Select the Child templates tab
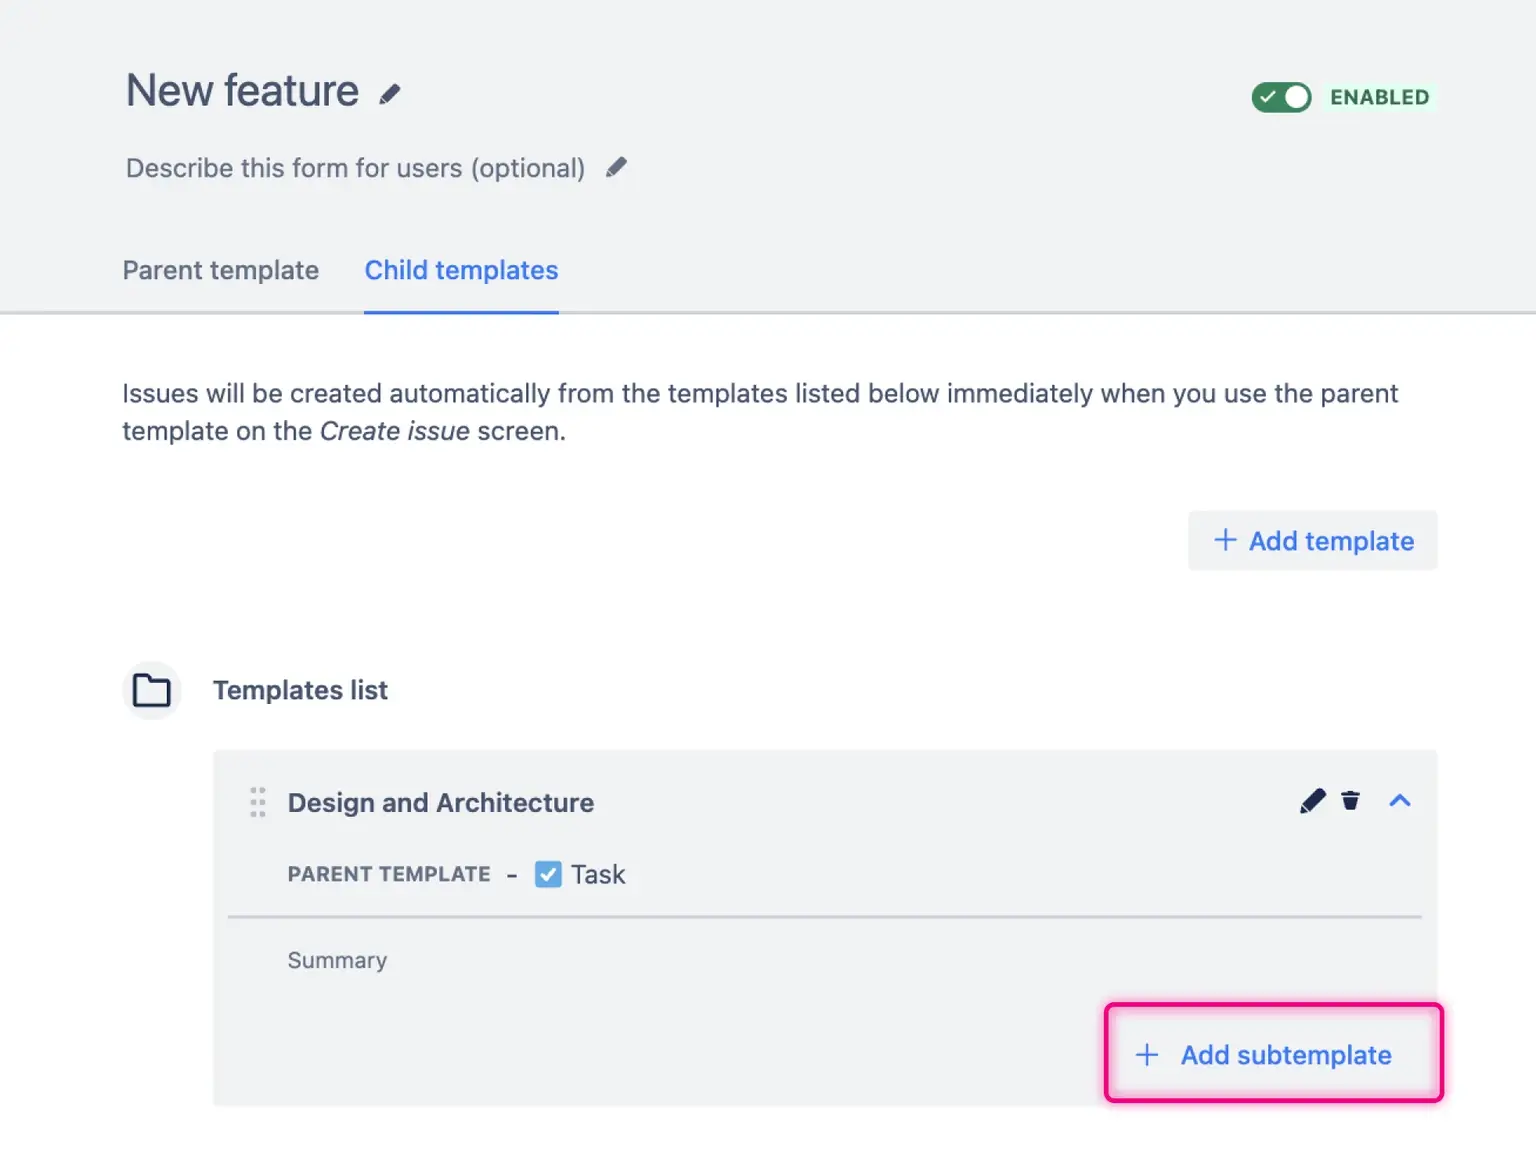This screenshot has width=1536, height=1150. [461, 270]
